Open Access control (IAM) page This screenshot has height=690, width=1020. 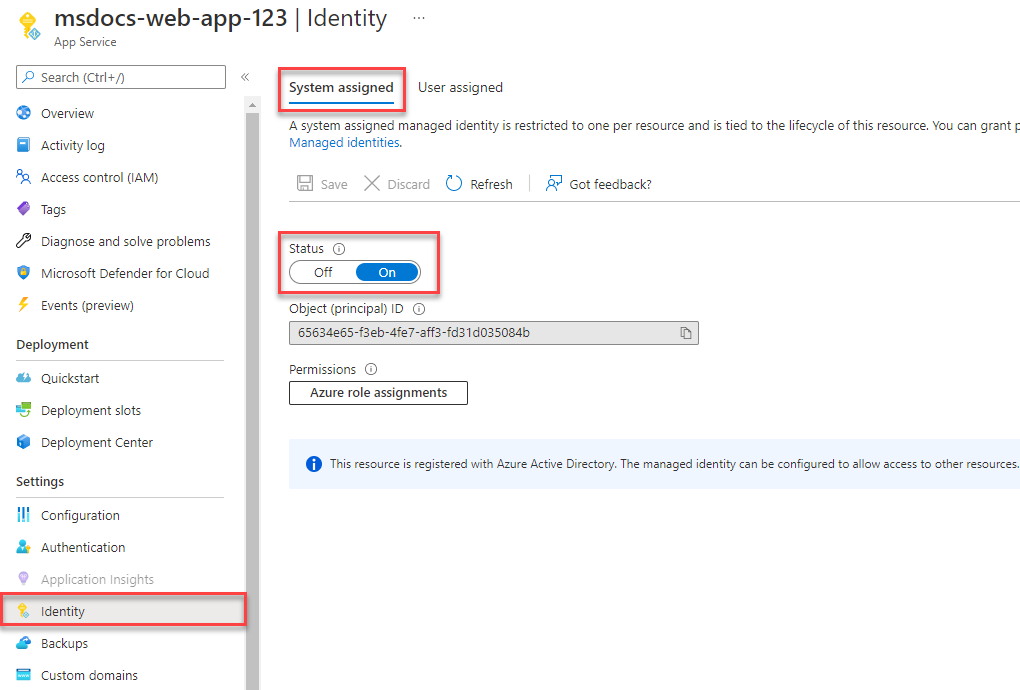click(87, 178)
